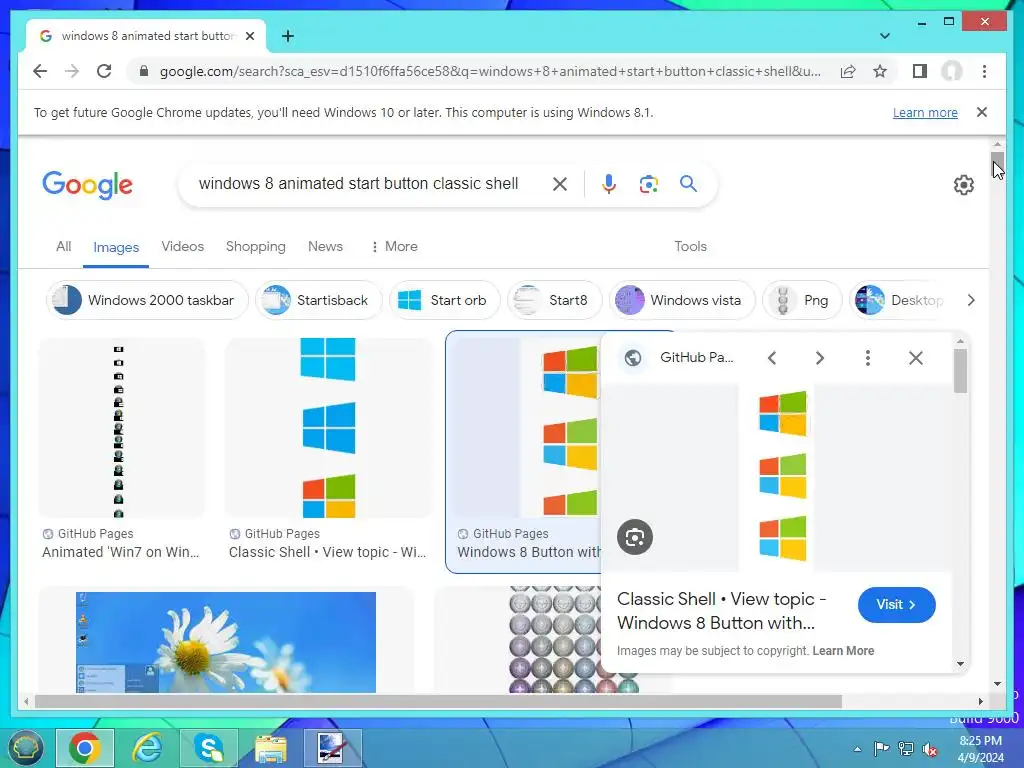Bookmark this page with the star icon

[880, 71]
